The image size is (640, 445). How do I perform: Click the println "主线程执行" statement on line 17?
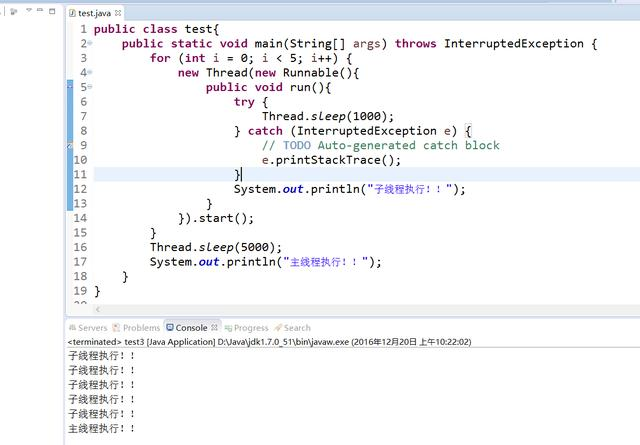[x=265, y=262]
